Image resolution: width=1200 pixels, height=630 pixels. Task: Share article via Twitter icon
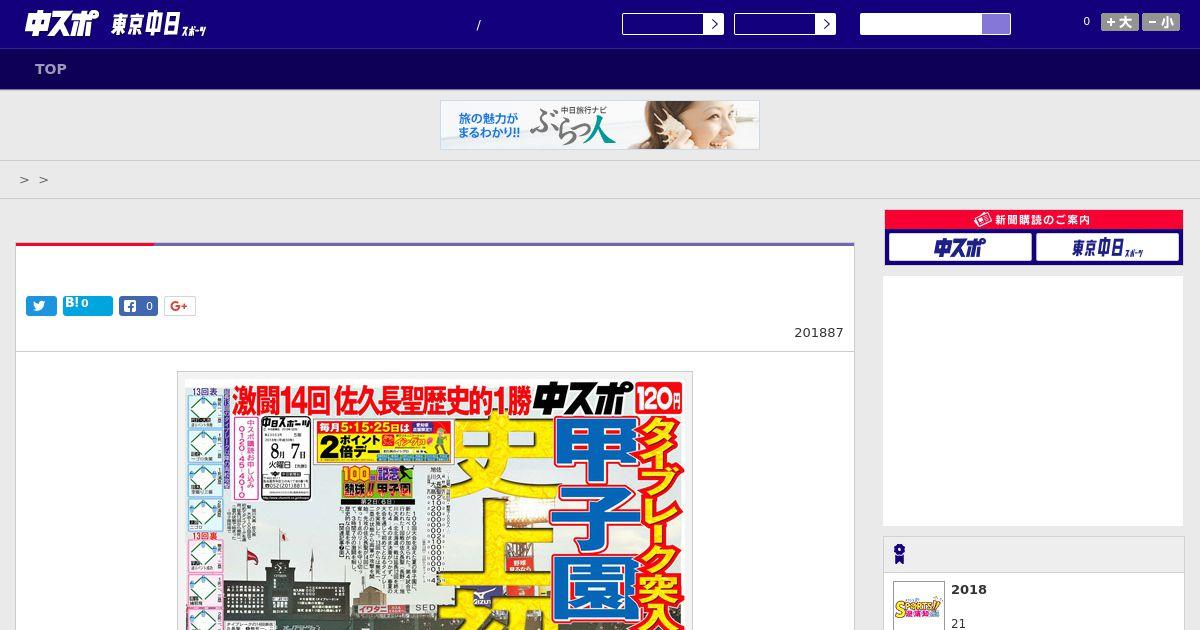pos(41,306)
